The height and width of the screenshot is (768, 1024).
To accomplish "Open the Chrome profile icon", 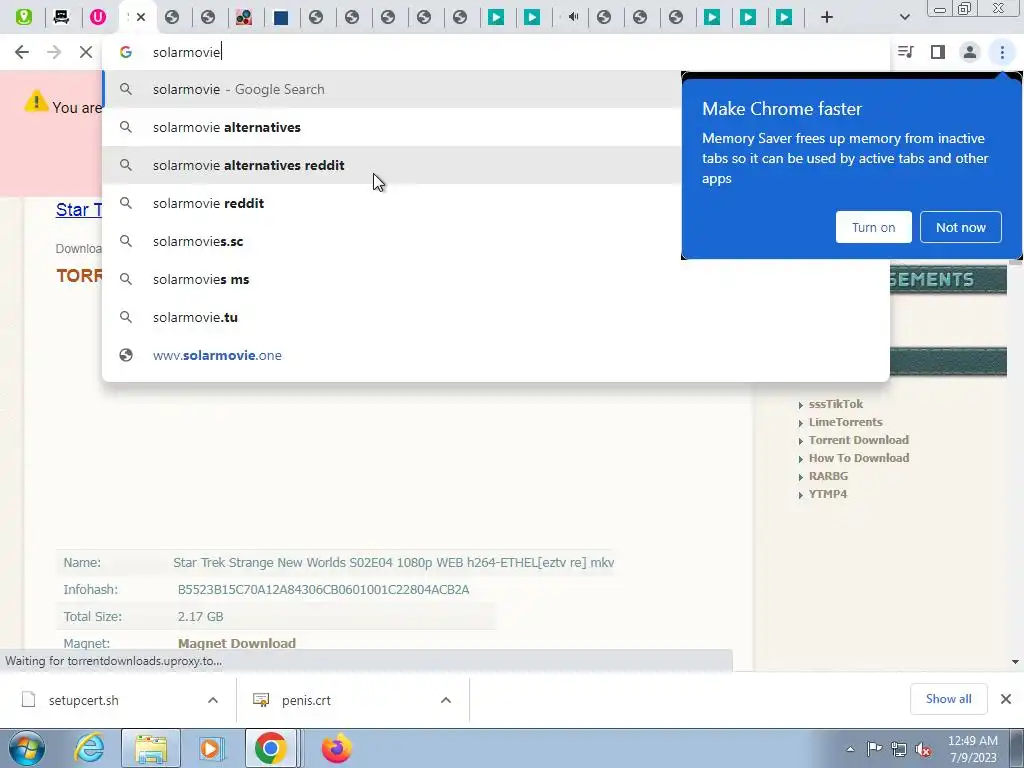I will [970, 52].
